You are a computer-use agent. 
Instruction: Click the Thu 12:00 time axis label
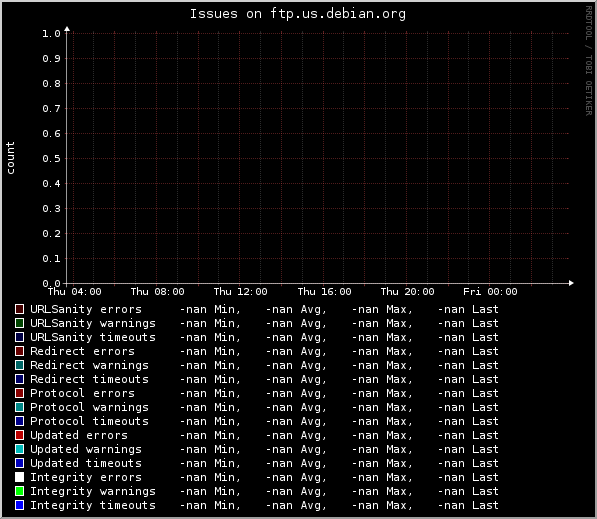point(241,292)
